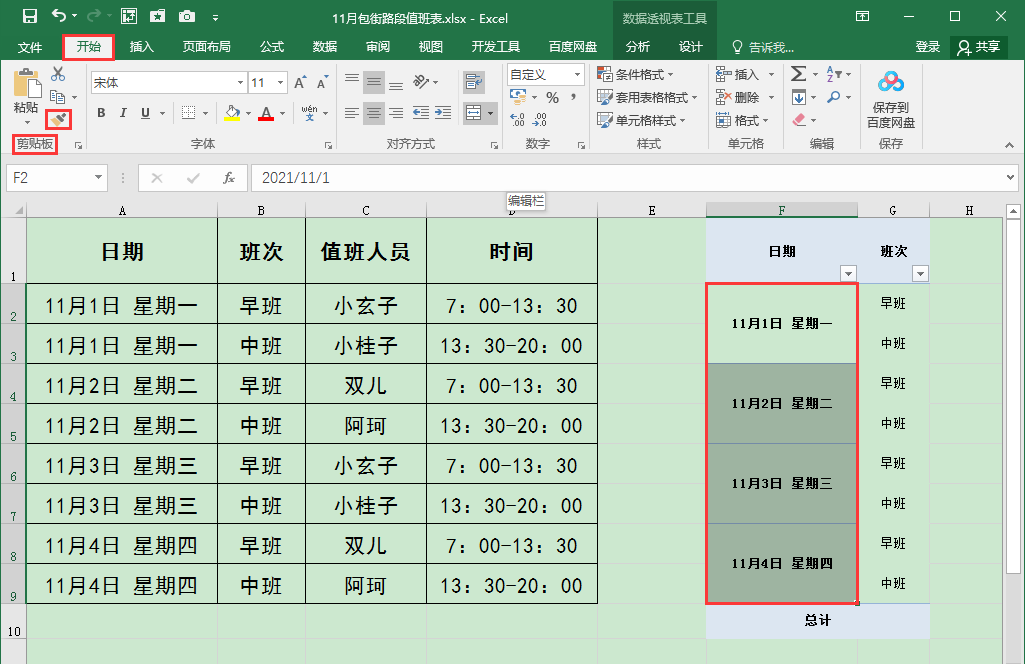This screenshot has width=1025, height=664.
Task: Click the orientation angled text icon
Action: (x=421, y=82)
